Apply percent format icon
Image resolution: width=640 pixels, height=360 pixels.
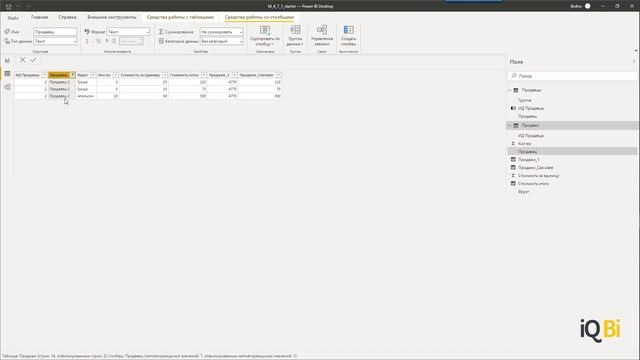98,41
